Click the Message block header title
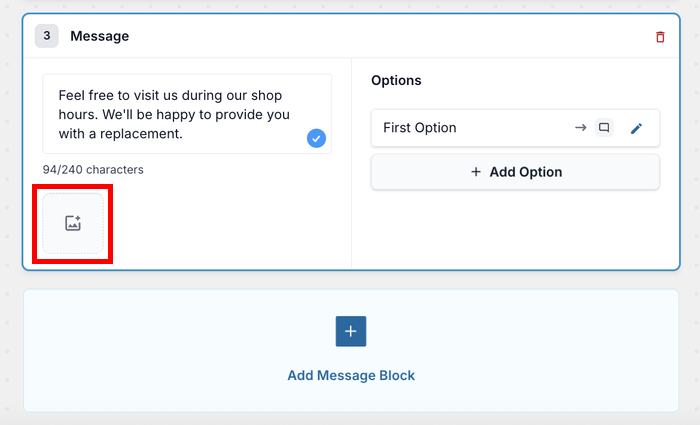The width and height of the screenshot is (700, 425). (x=99, y=36)
